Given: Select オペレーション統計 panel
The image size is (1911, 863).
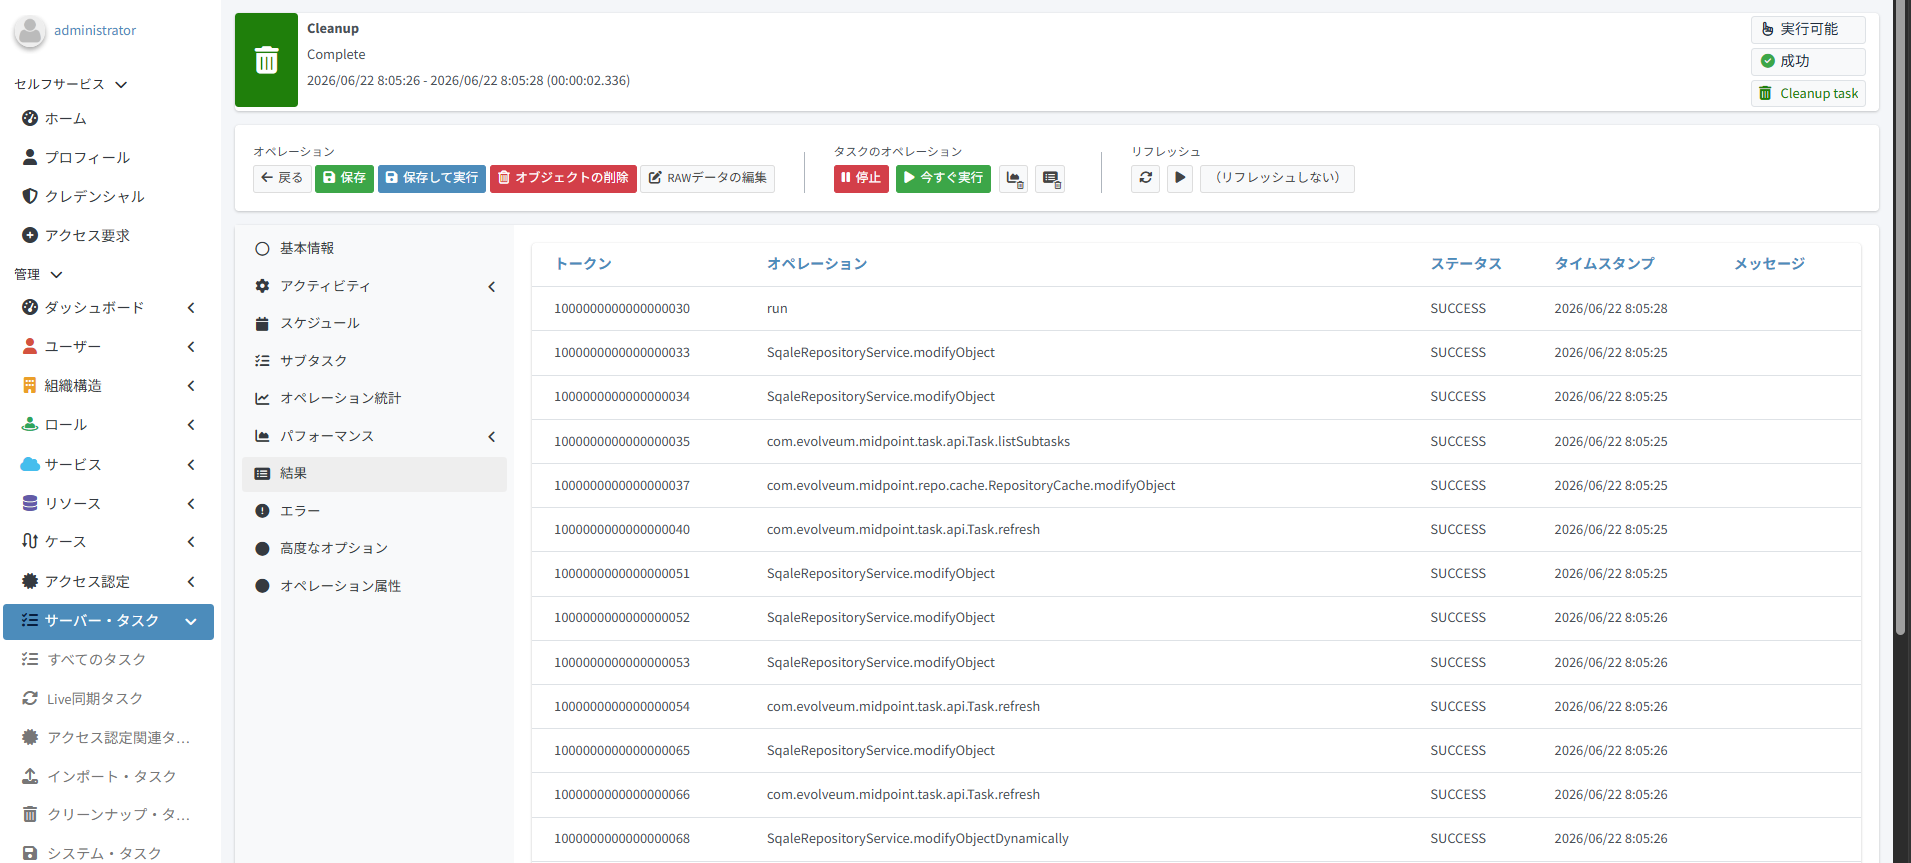Looking at the screenshot, I should click(374, 398).
